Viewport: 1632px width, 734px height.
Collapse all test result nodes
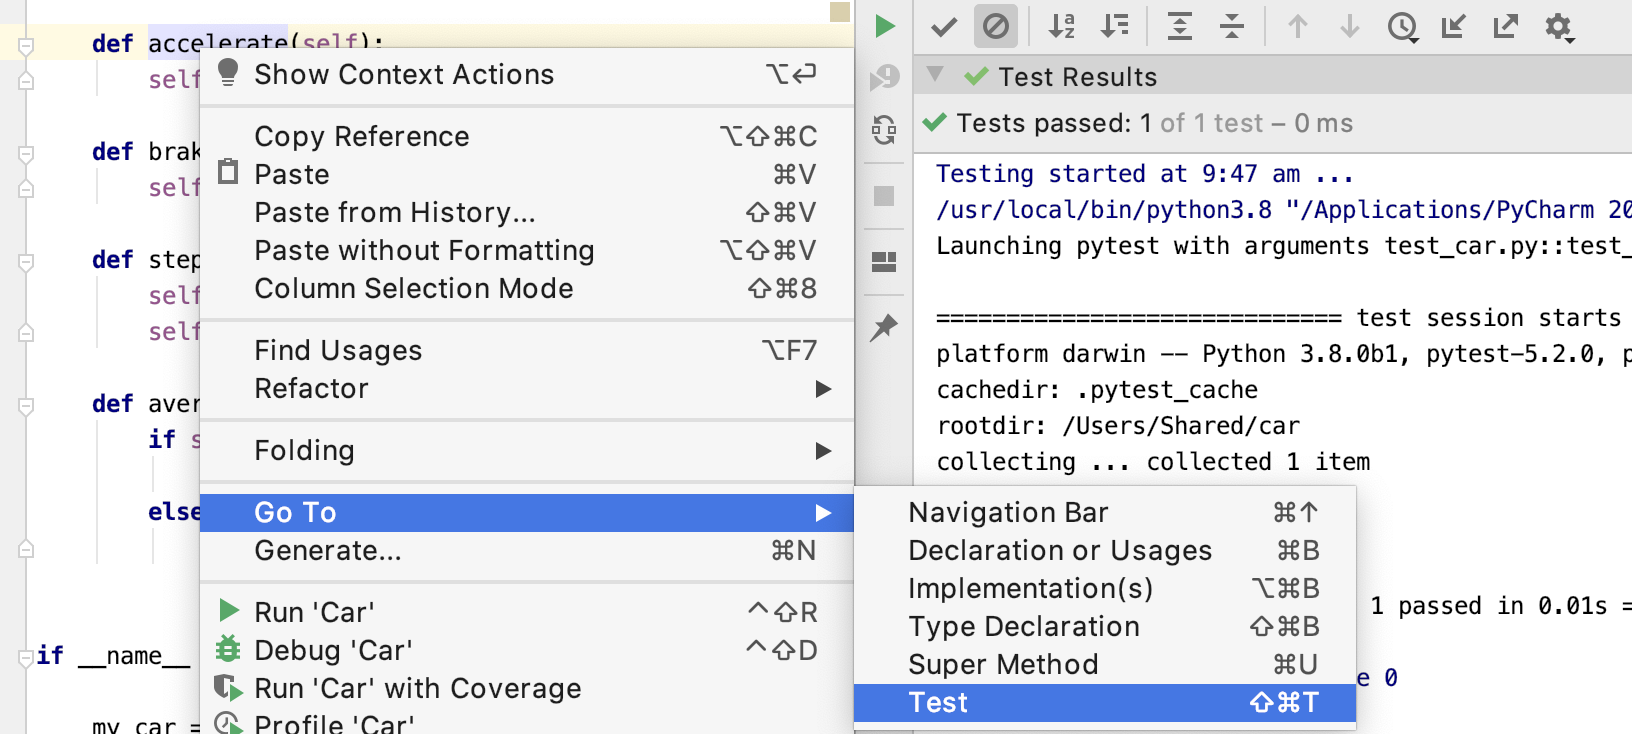(x=1232, y=26)
